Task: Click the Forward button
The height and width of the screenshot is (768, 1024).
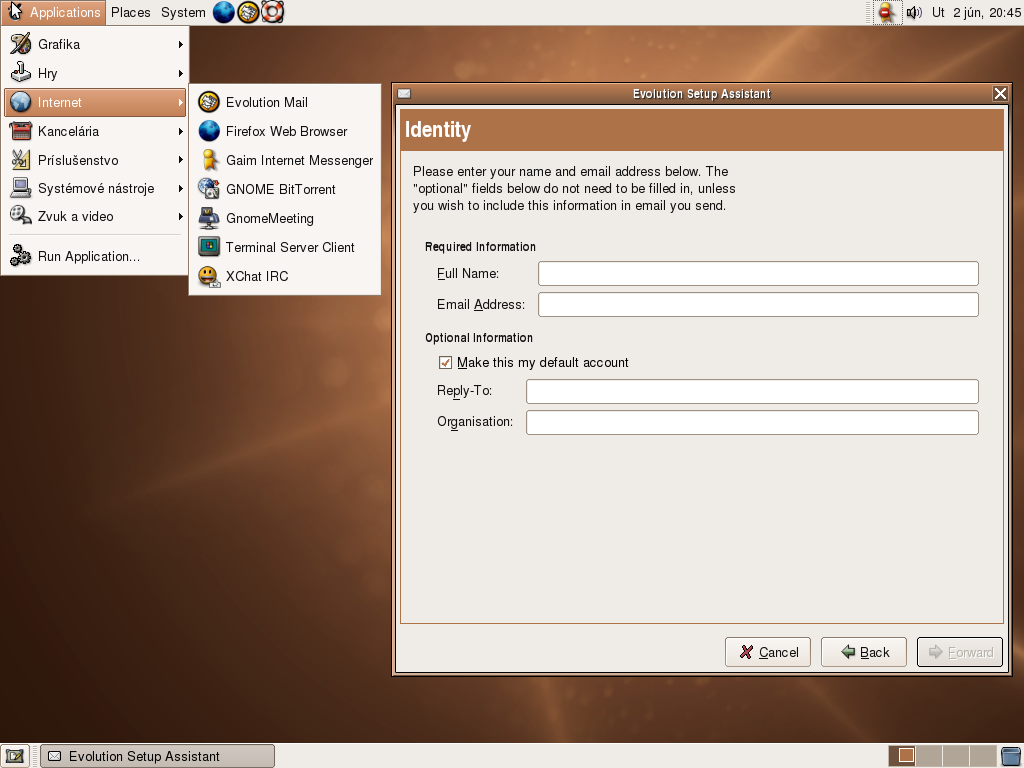Action: [x=960, y=652]
